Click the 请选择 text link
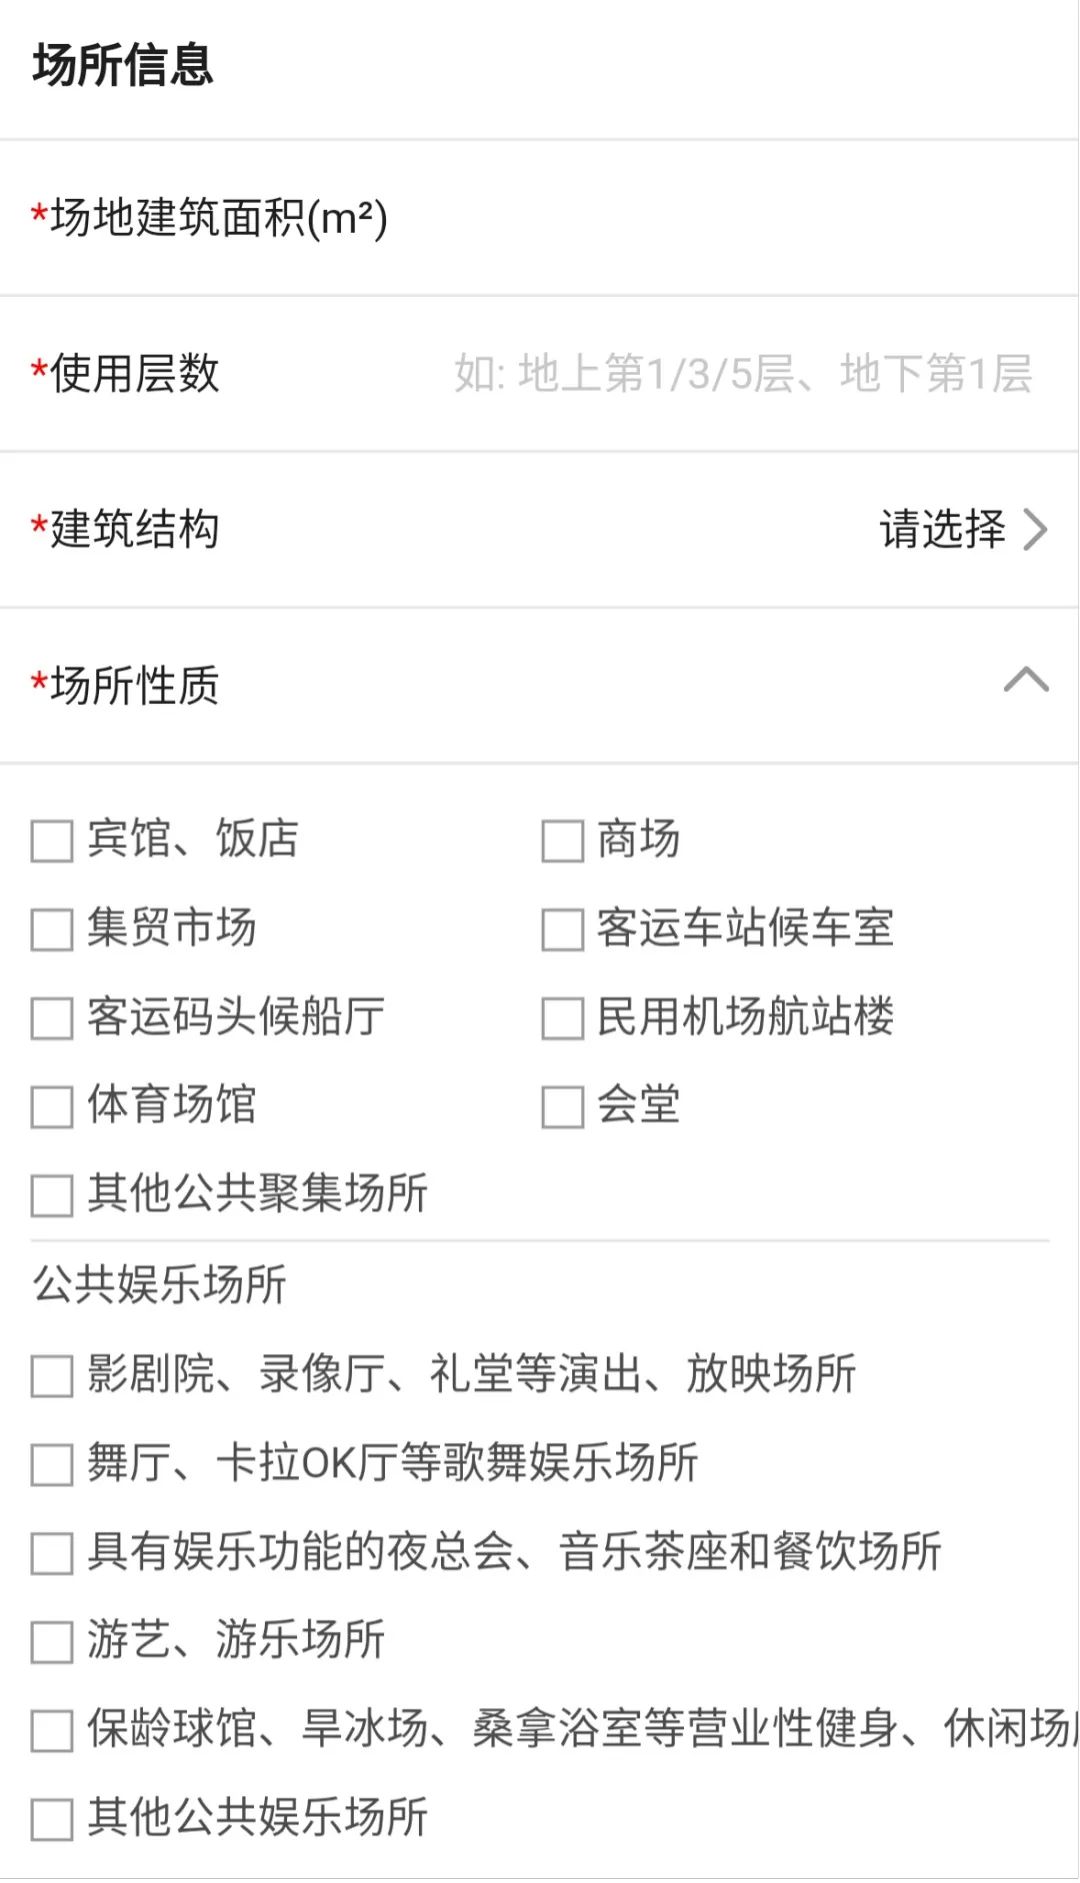 point(942,530)
